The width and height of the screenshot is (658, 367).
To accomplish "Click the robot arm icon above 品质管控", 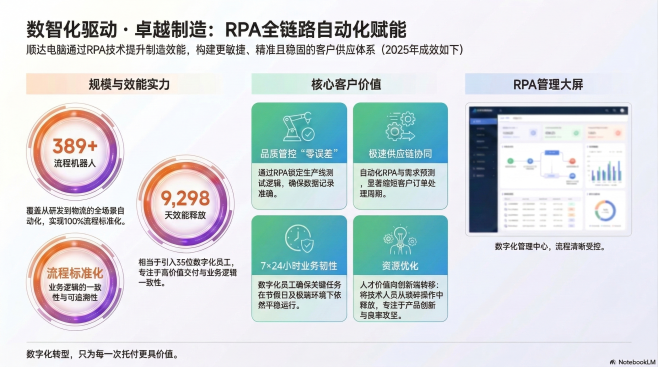I will (299, 127).
